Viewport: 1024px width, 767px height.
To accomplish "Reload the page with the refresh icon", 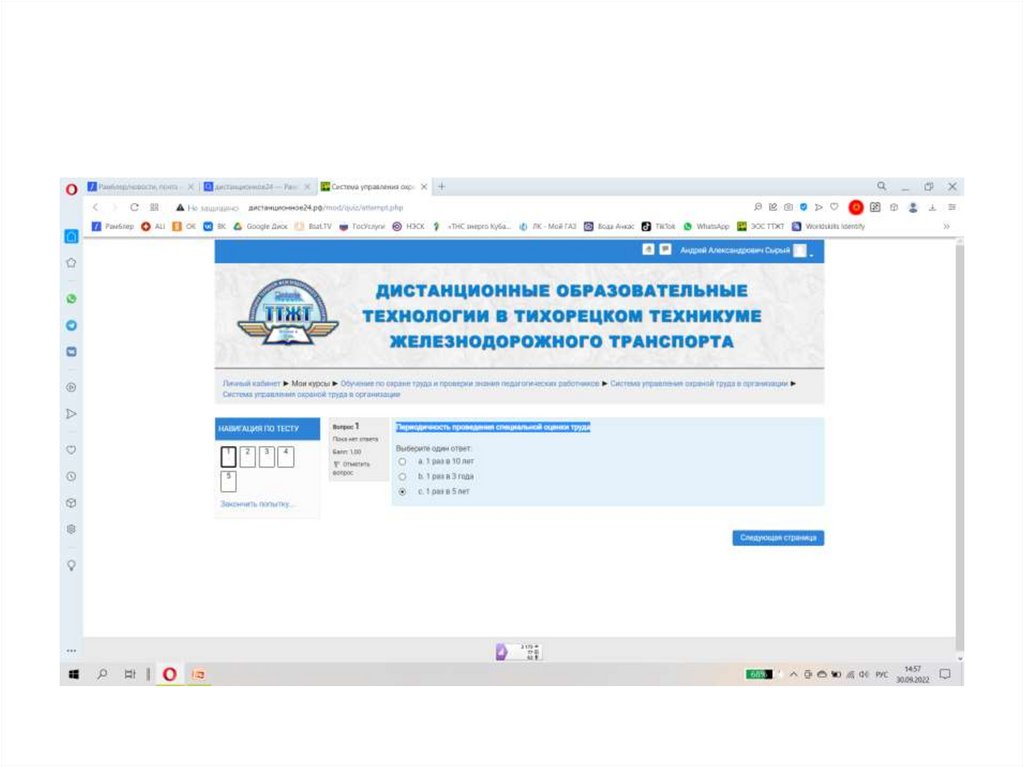I will (x=134, y=207).
